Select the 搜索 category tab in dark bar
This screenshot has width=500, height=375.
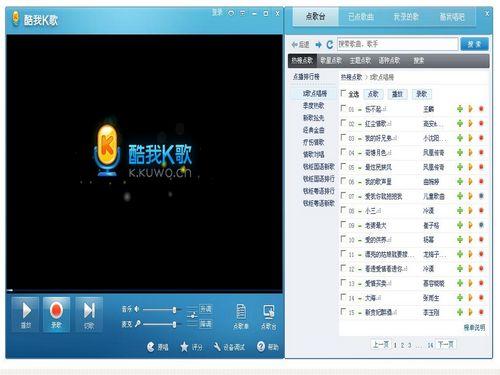click(419, 60)
